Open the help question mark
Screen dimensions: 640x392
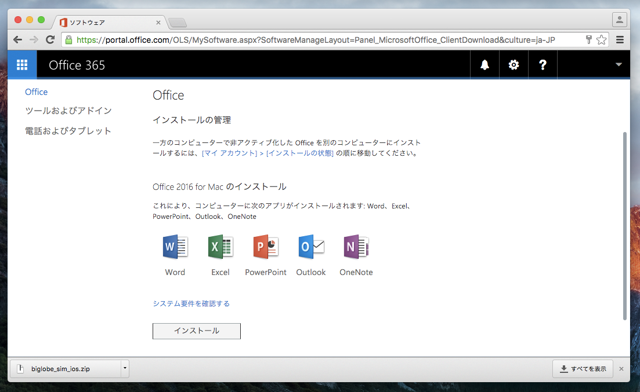point(542,65)
